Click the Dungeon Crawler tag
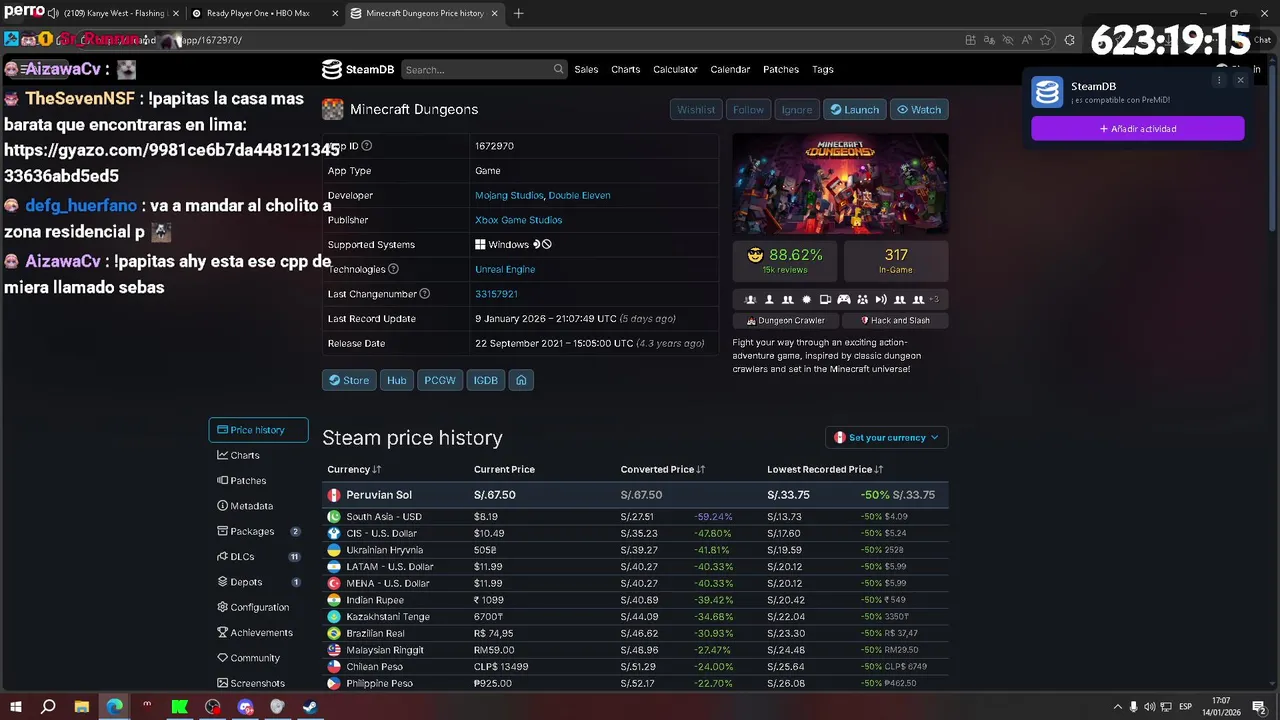This screenshot has width=1280, height=720. [x=786, y=321]
